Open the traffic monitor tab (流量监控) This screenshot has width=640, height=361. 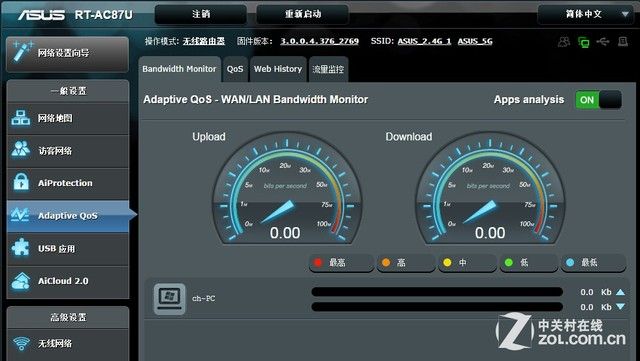click(x=328, y=69)
